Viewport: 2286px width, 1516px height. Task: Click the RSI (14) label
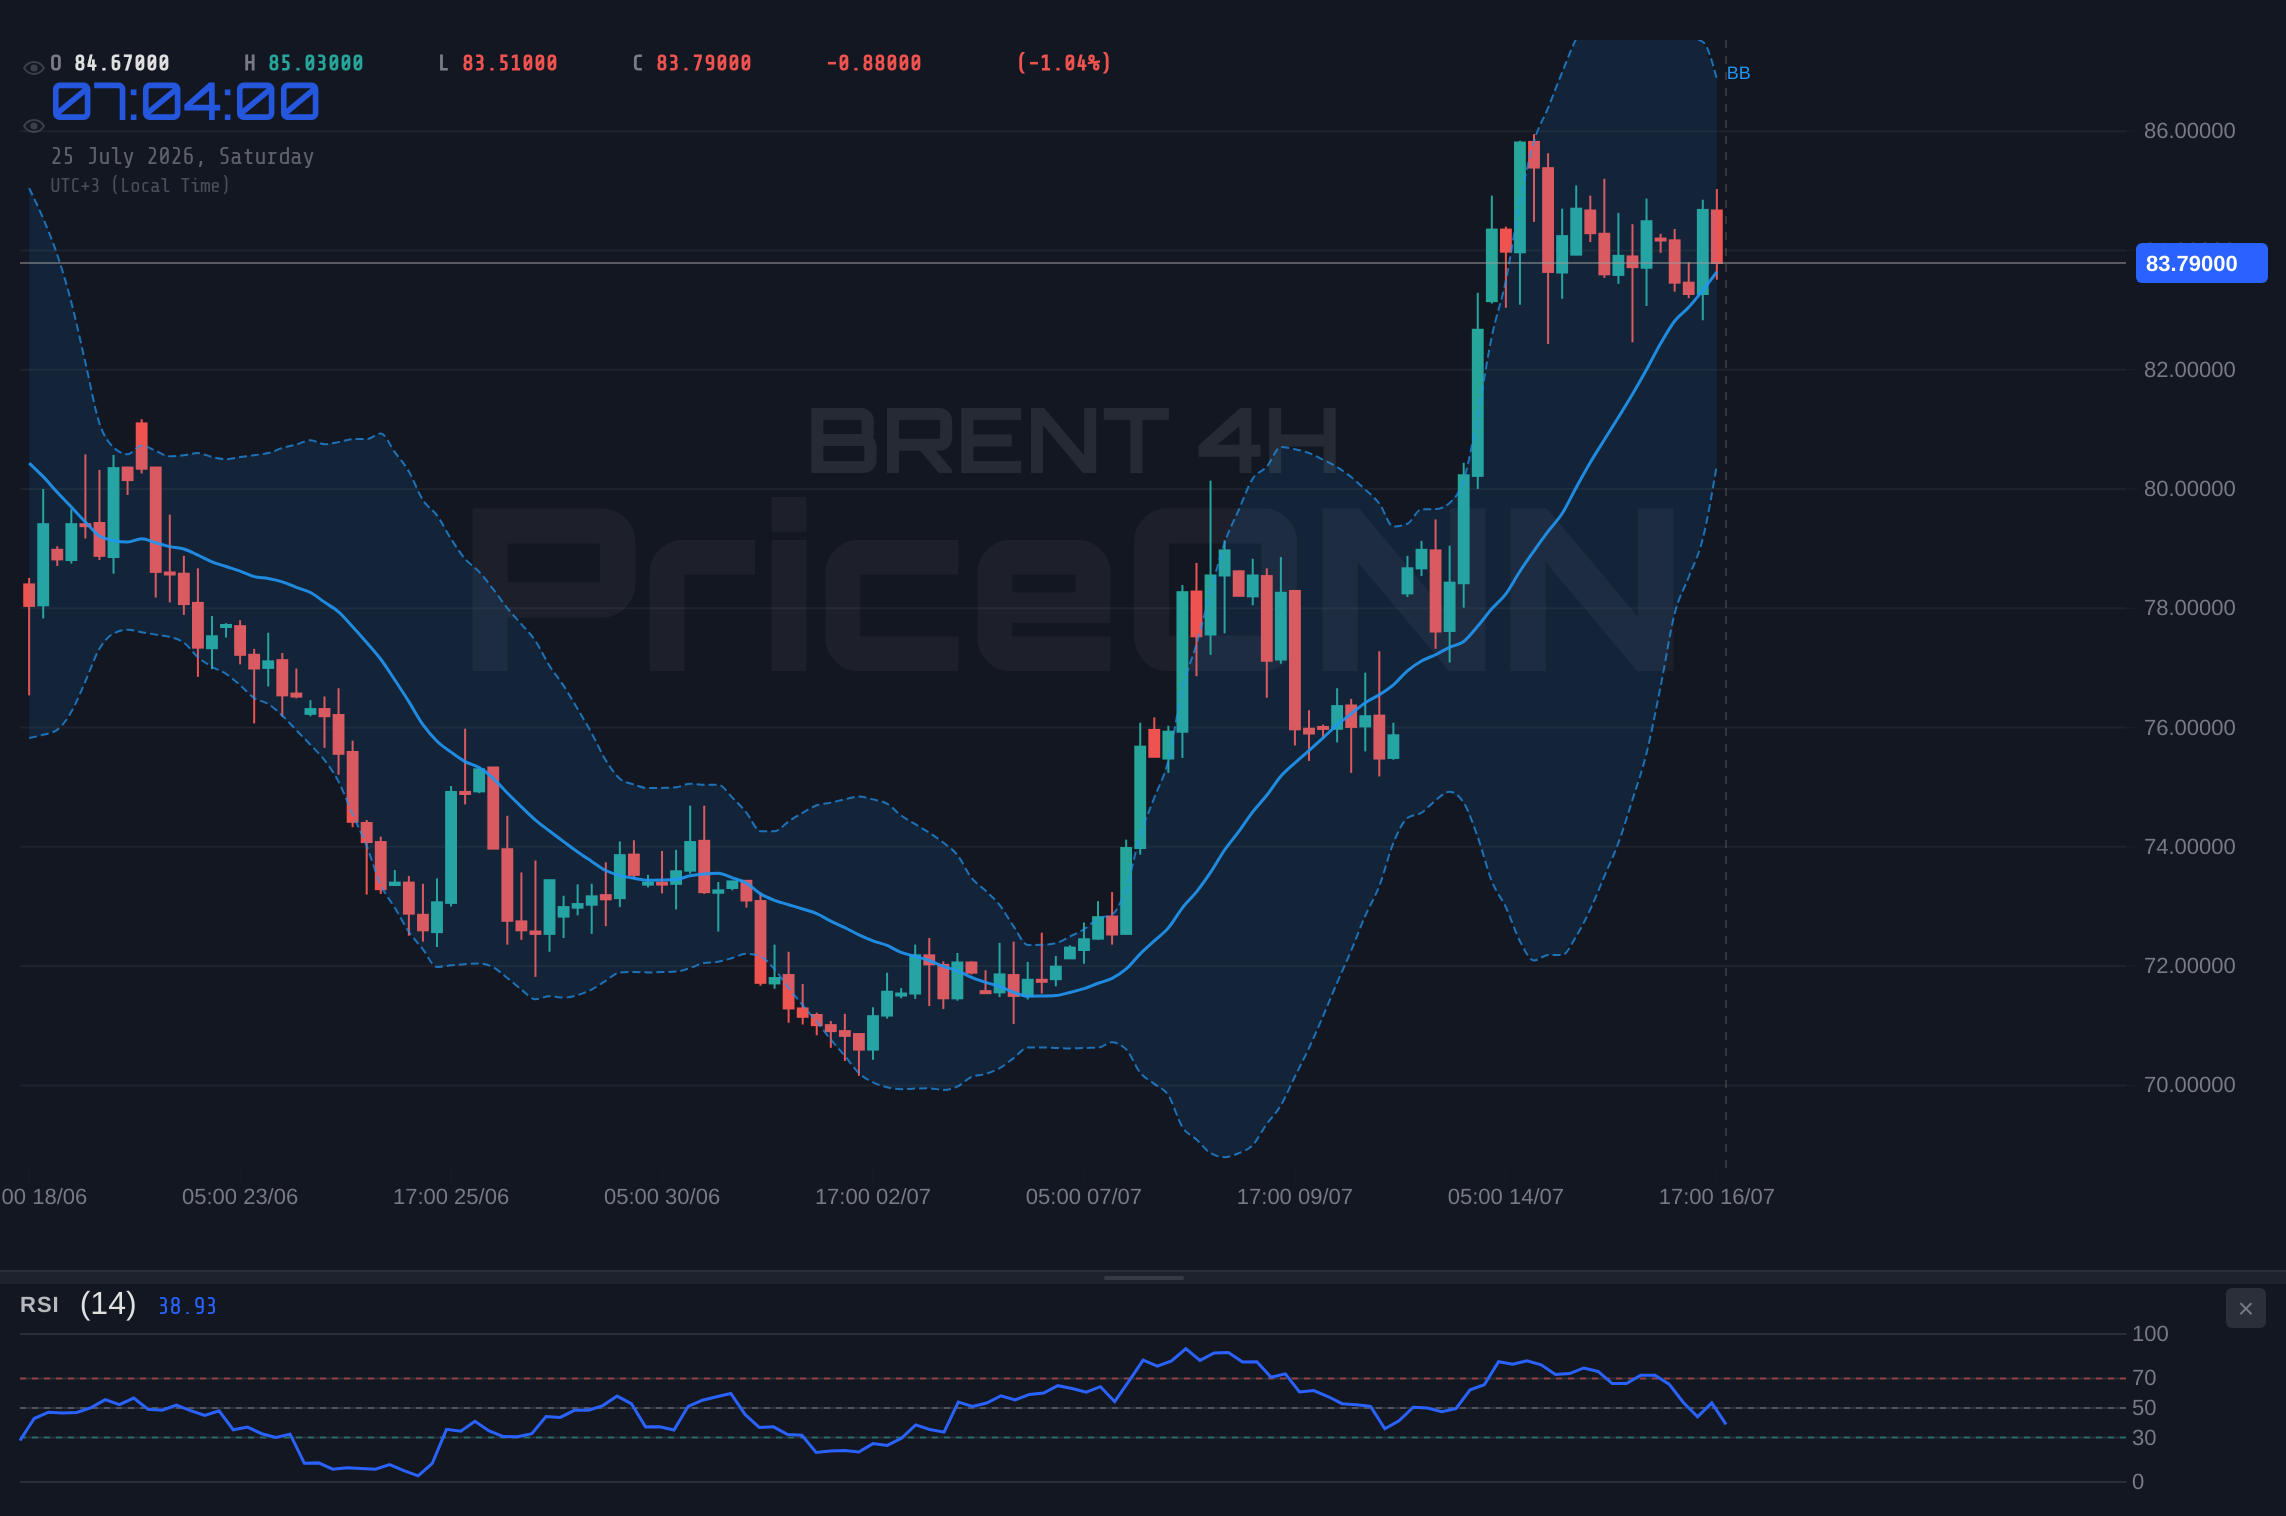point(78,1304)
